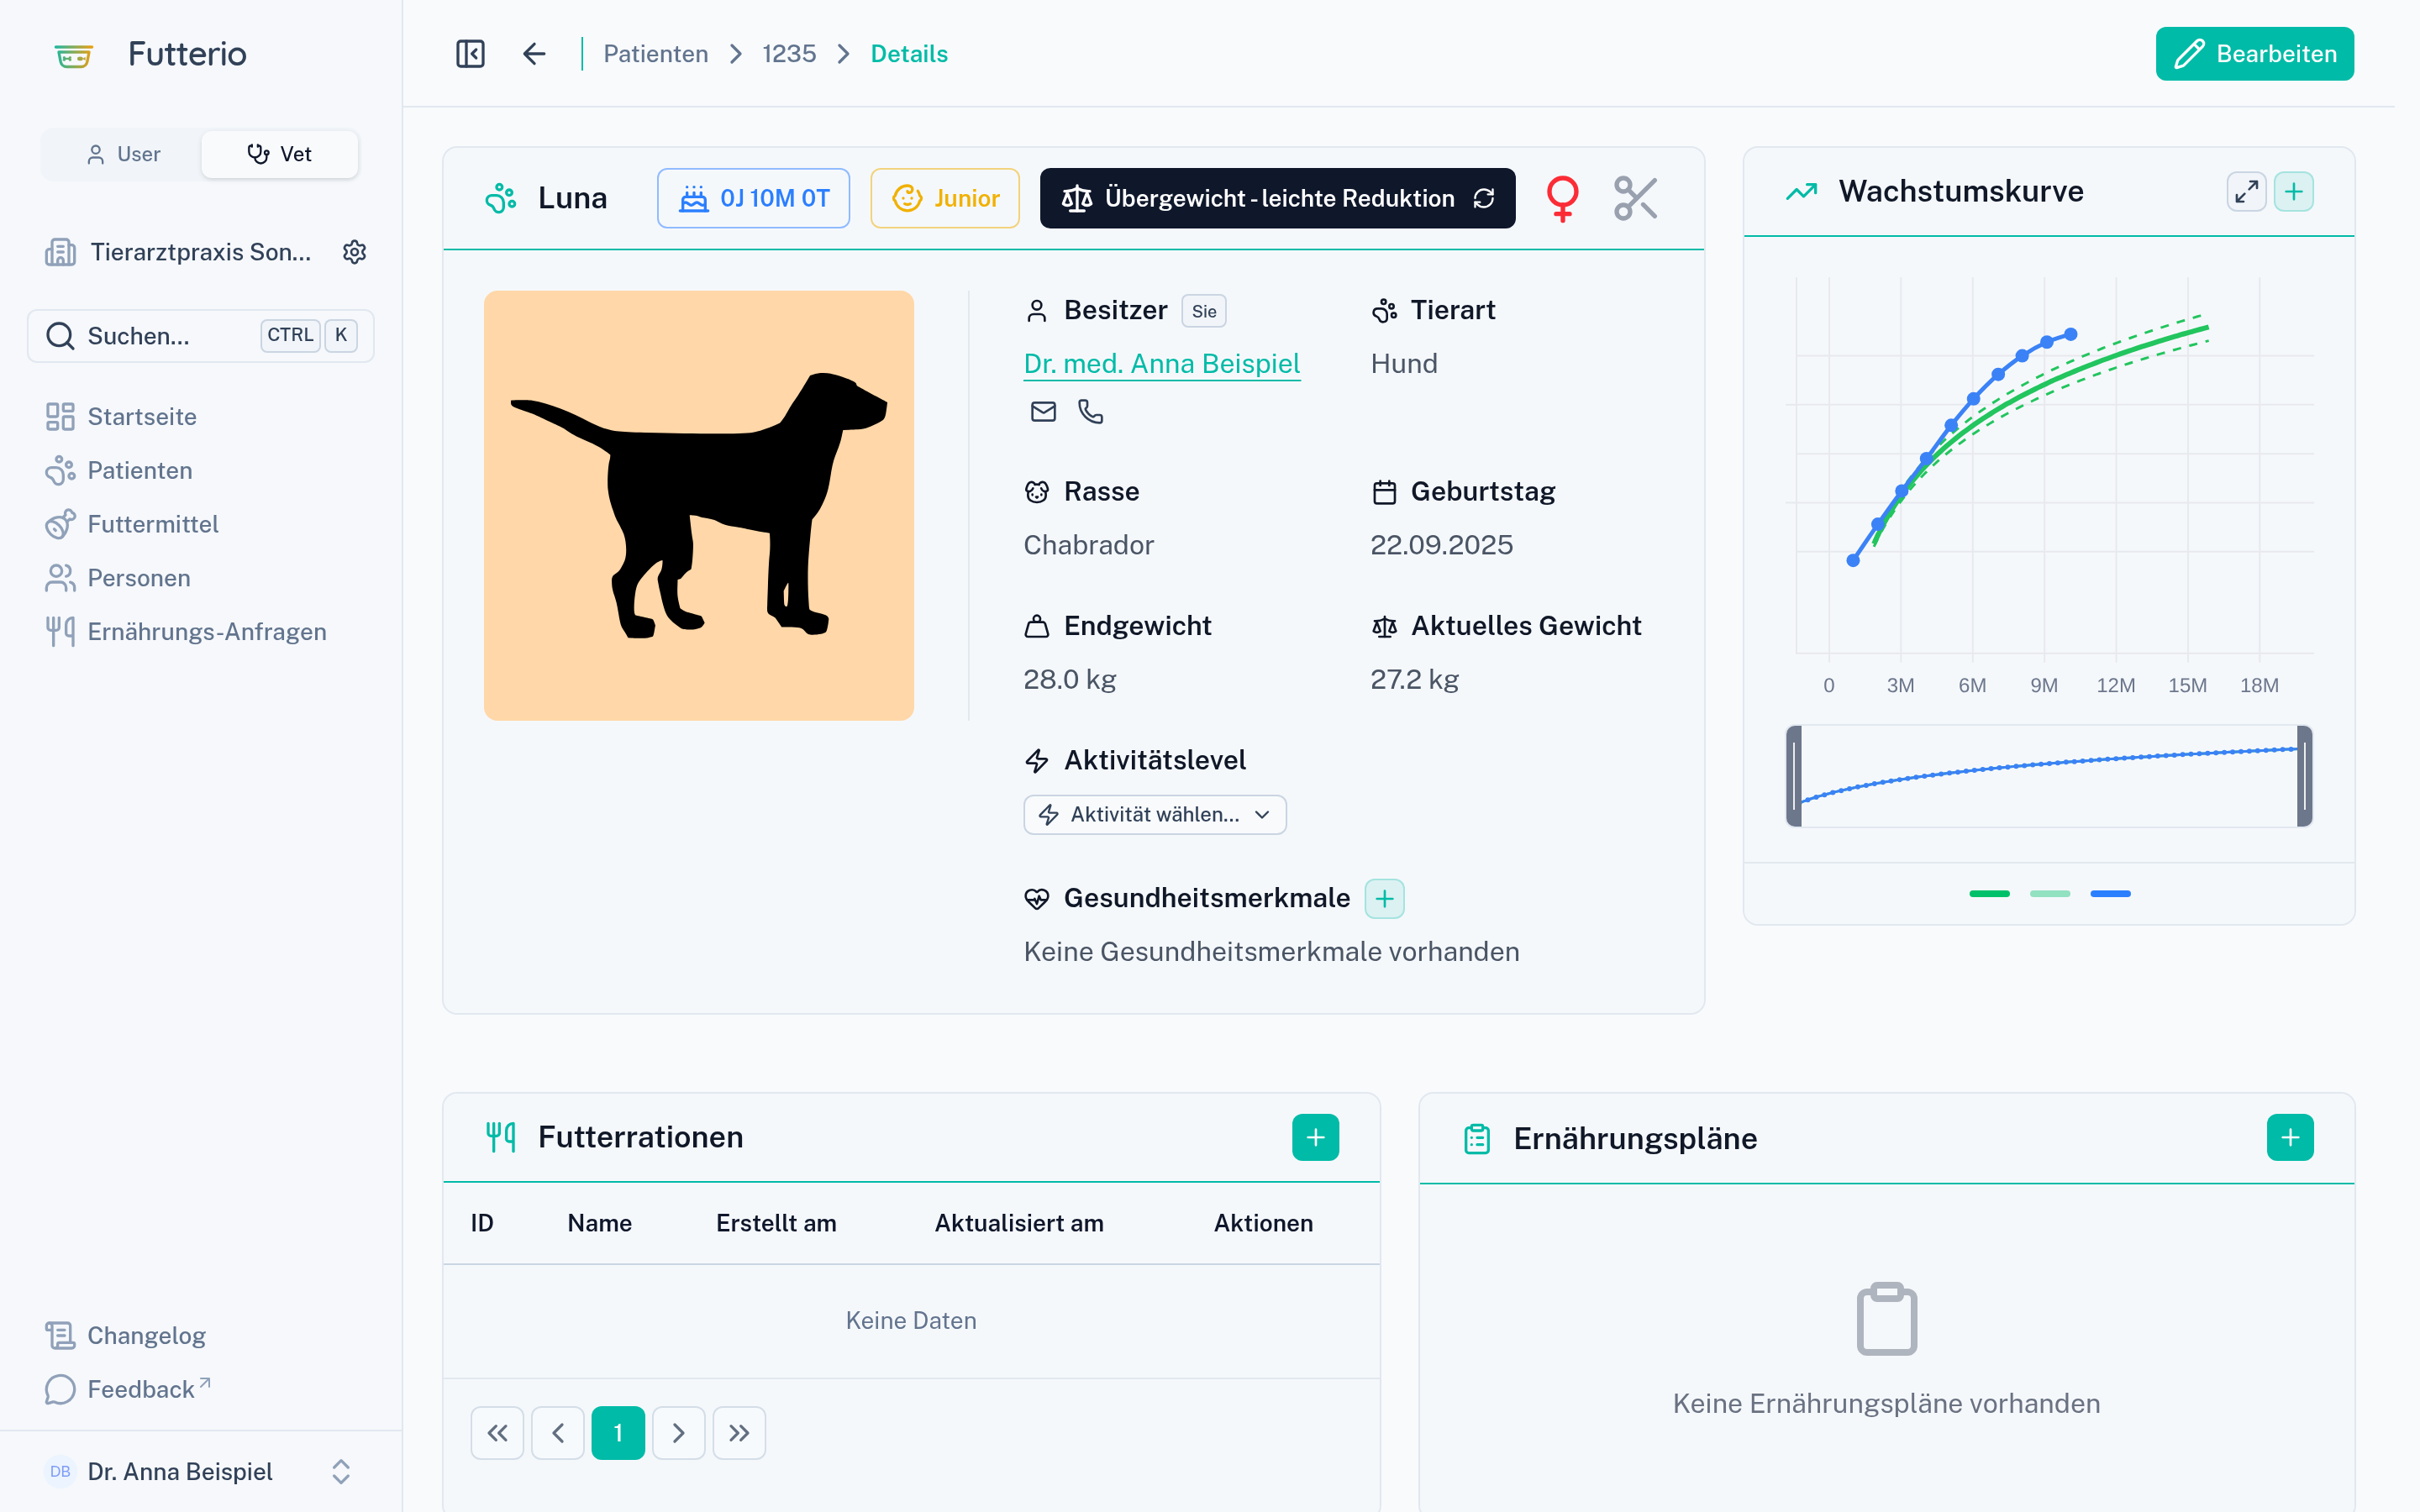This screenshot has height=1512, width=2420.
Task: Email the owner via envelope icon
Action: click(x=1043, y=411)
